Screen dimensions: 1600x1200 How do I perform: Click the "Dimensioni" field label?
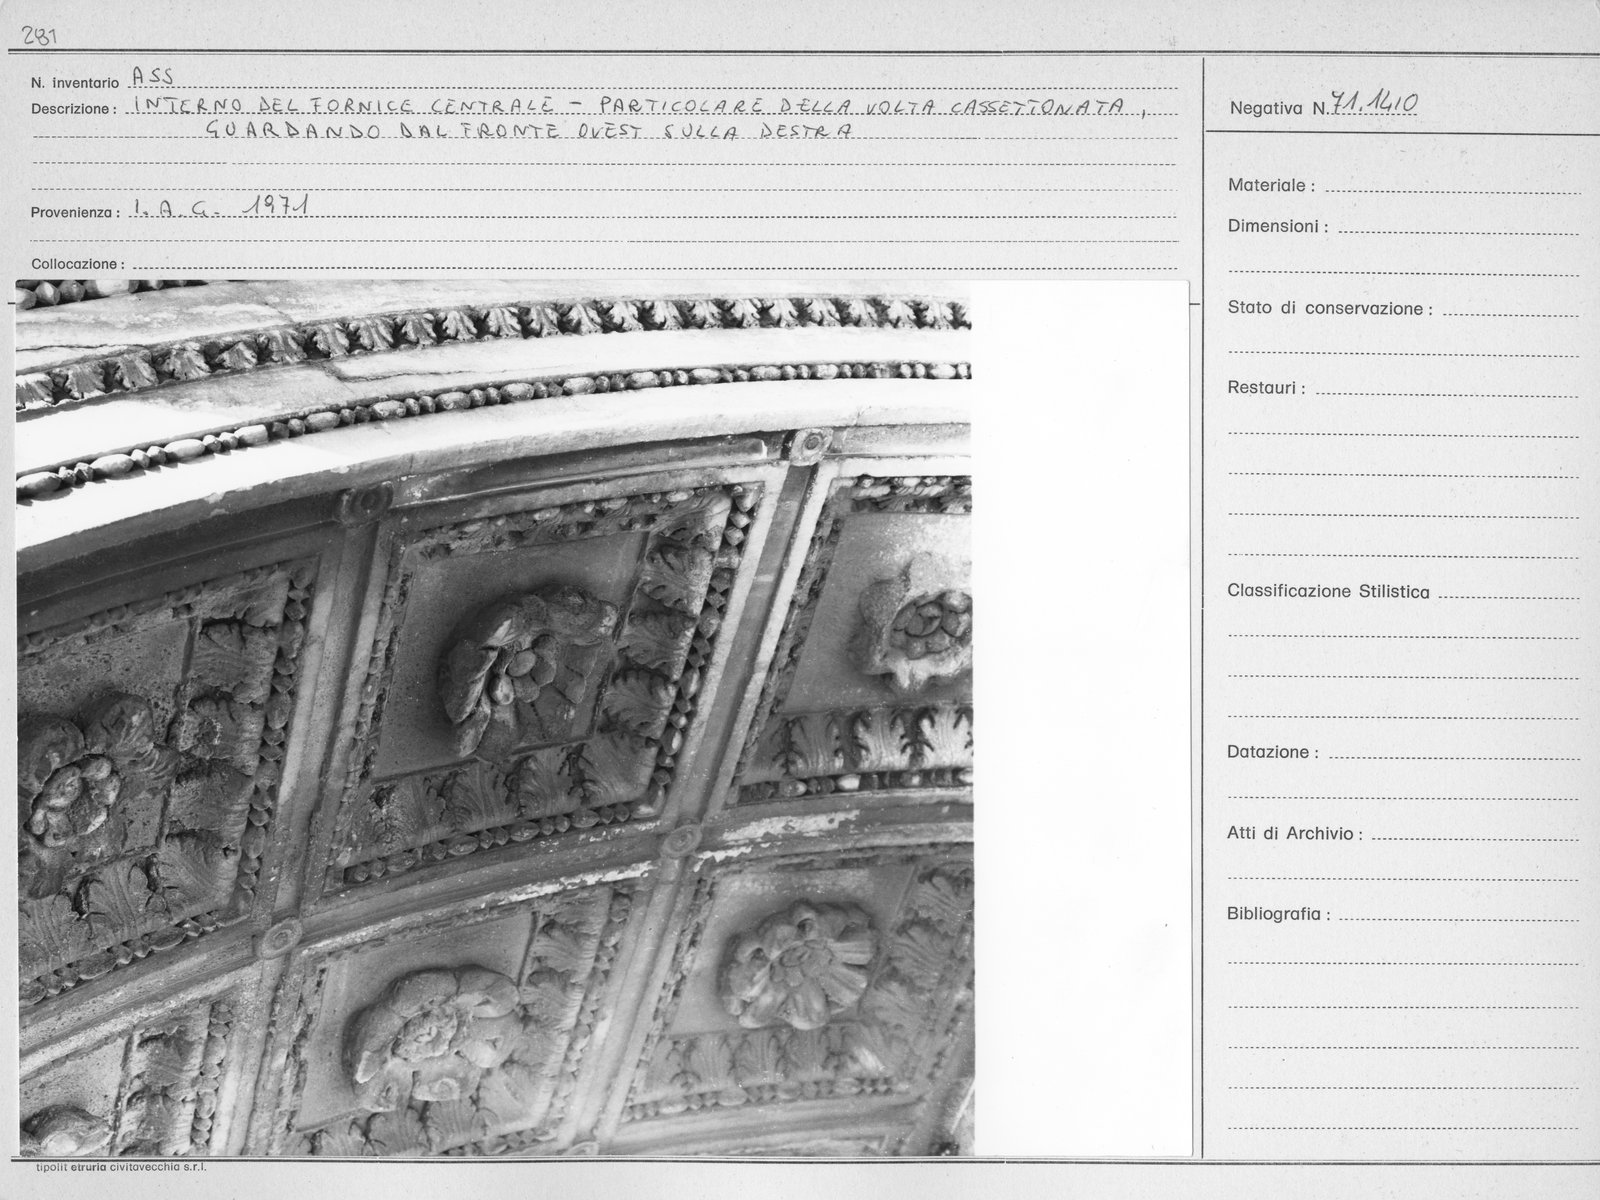pyautogui.click(x=1278, y=227)
